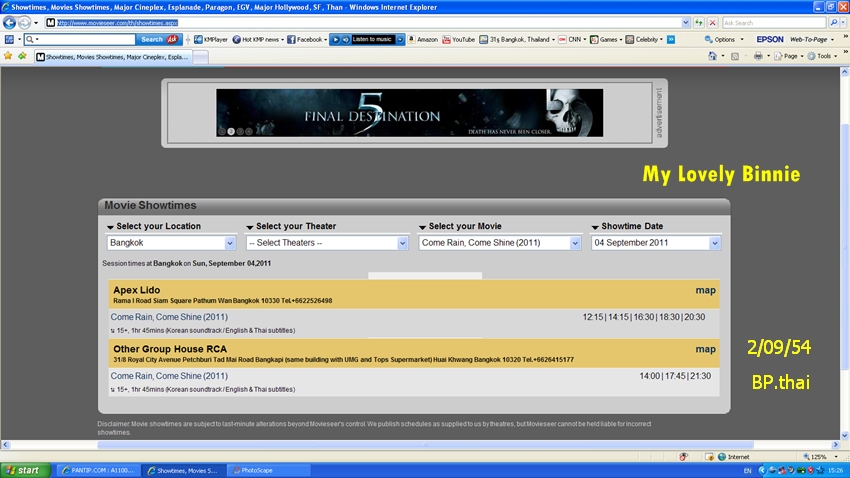Screen dimensions: 850x478
Task: Open the KMPlayer toolbar shortcut
Action: coord(211,40)
